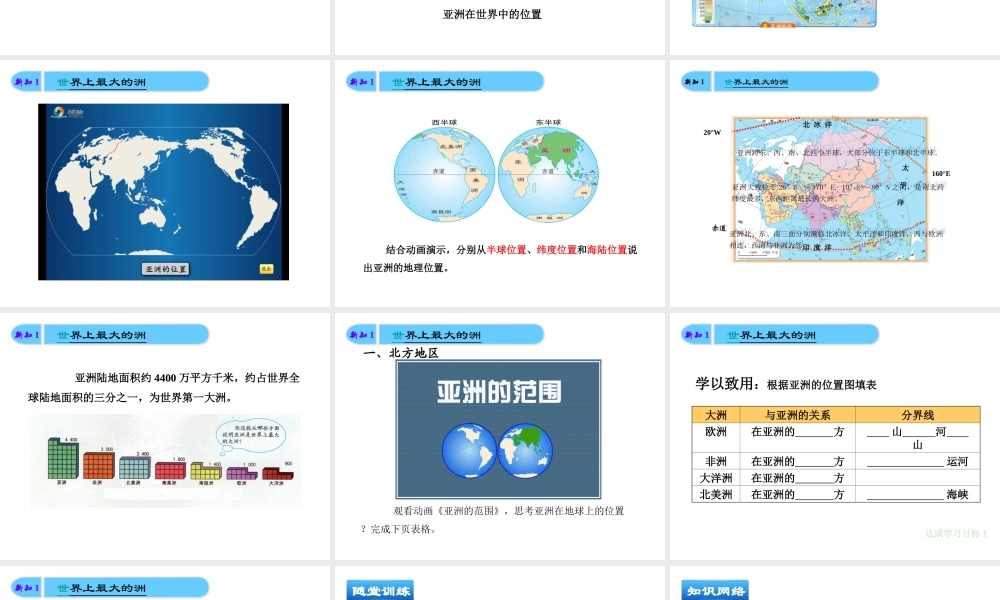1000x600 pixels.
Task: Click the red 纬度位置 text
Action: click(x=556, y=250)
